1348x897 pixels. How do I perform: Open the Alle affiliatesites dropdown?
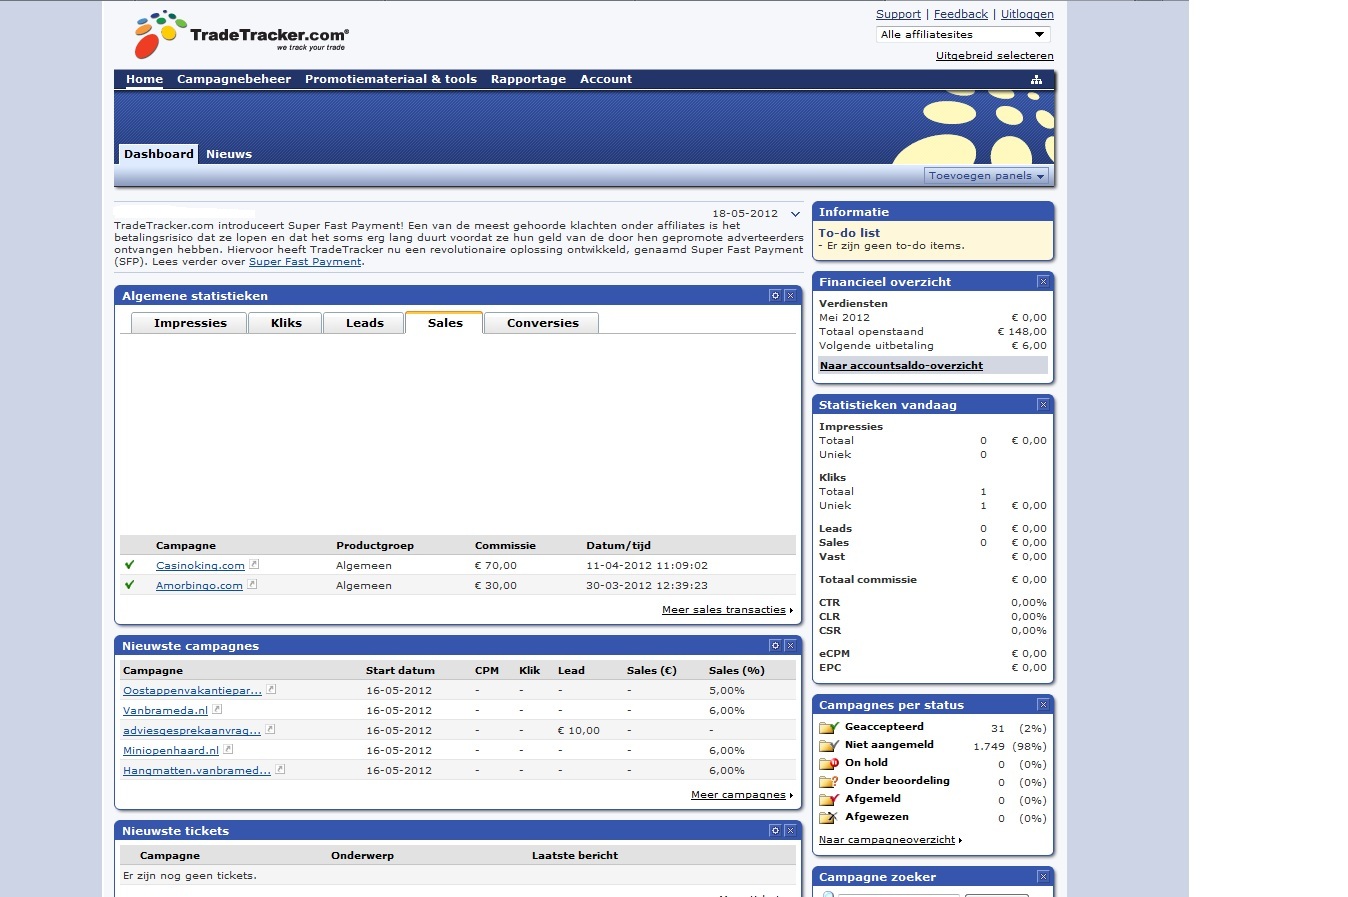tap(963, 35)
